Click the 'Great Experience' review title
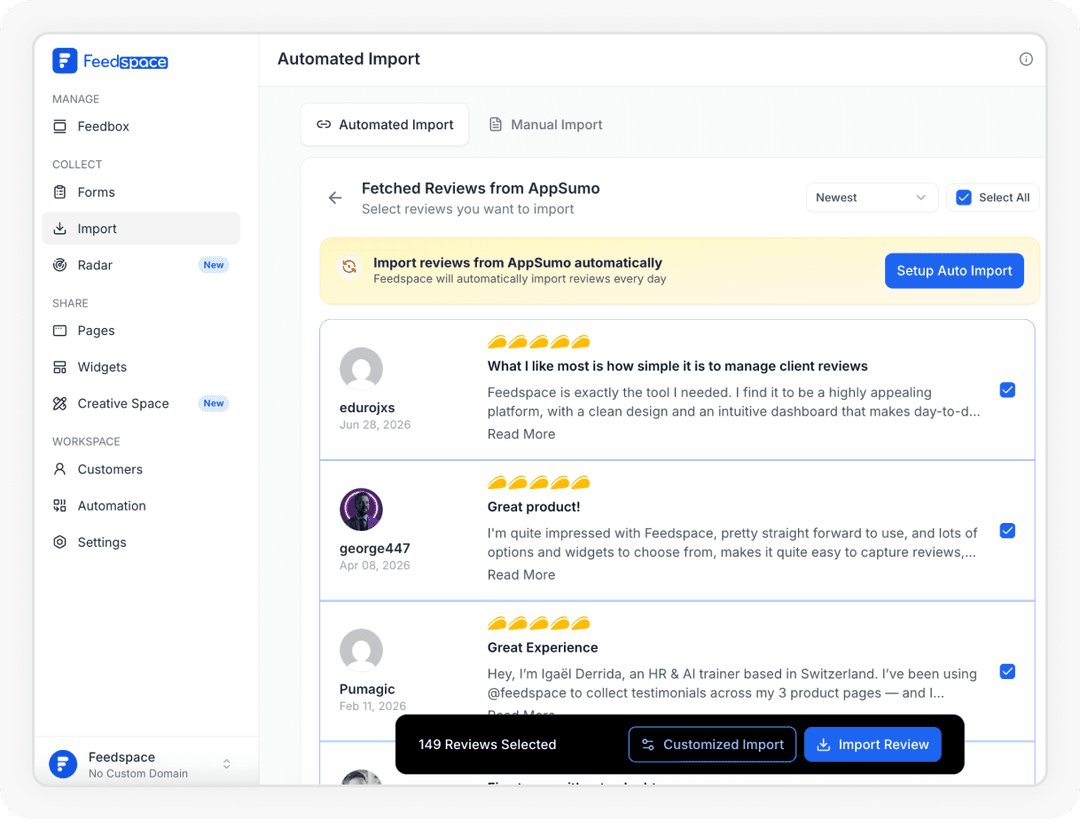Screen dimensions: 1080x819 pyautogui.click(x=543, y=647)
